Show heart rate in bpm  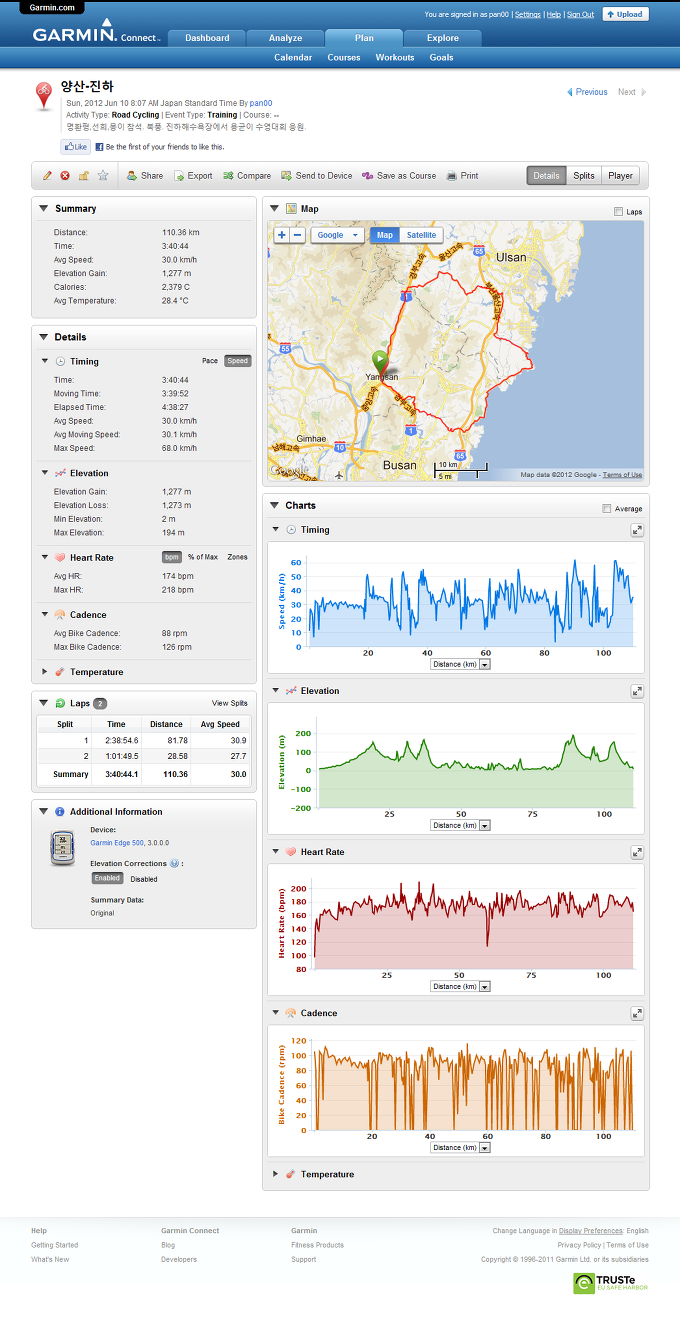point(172,557)
